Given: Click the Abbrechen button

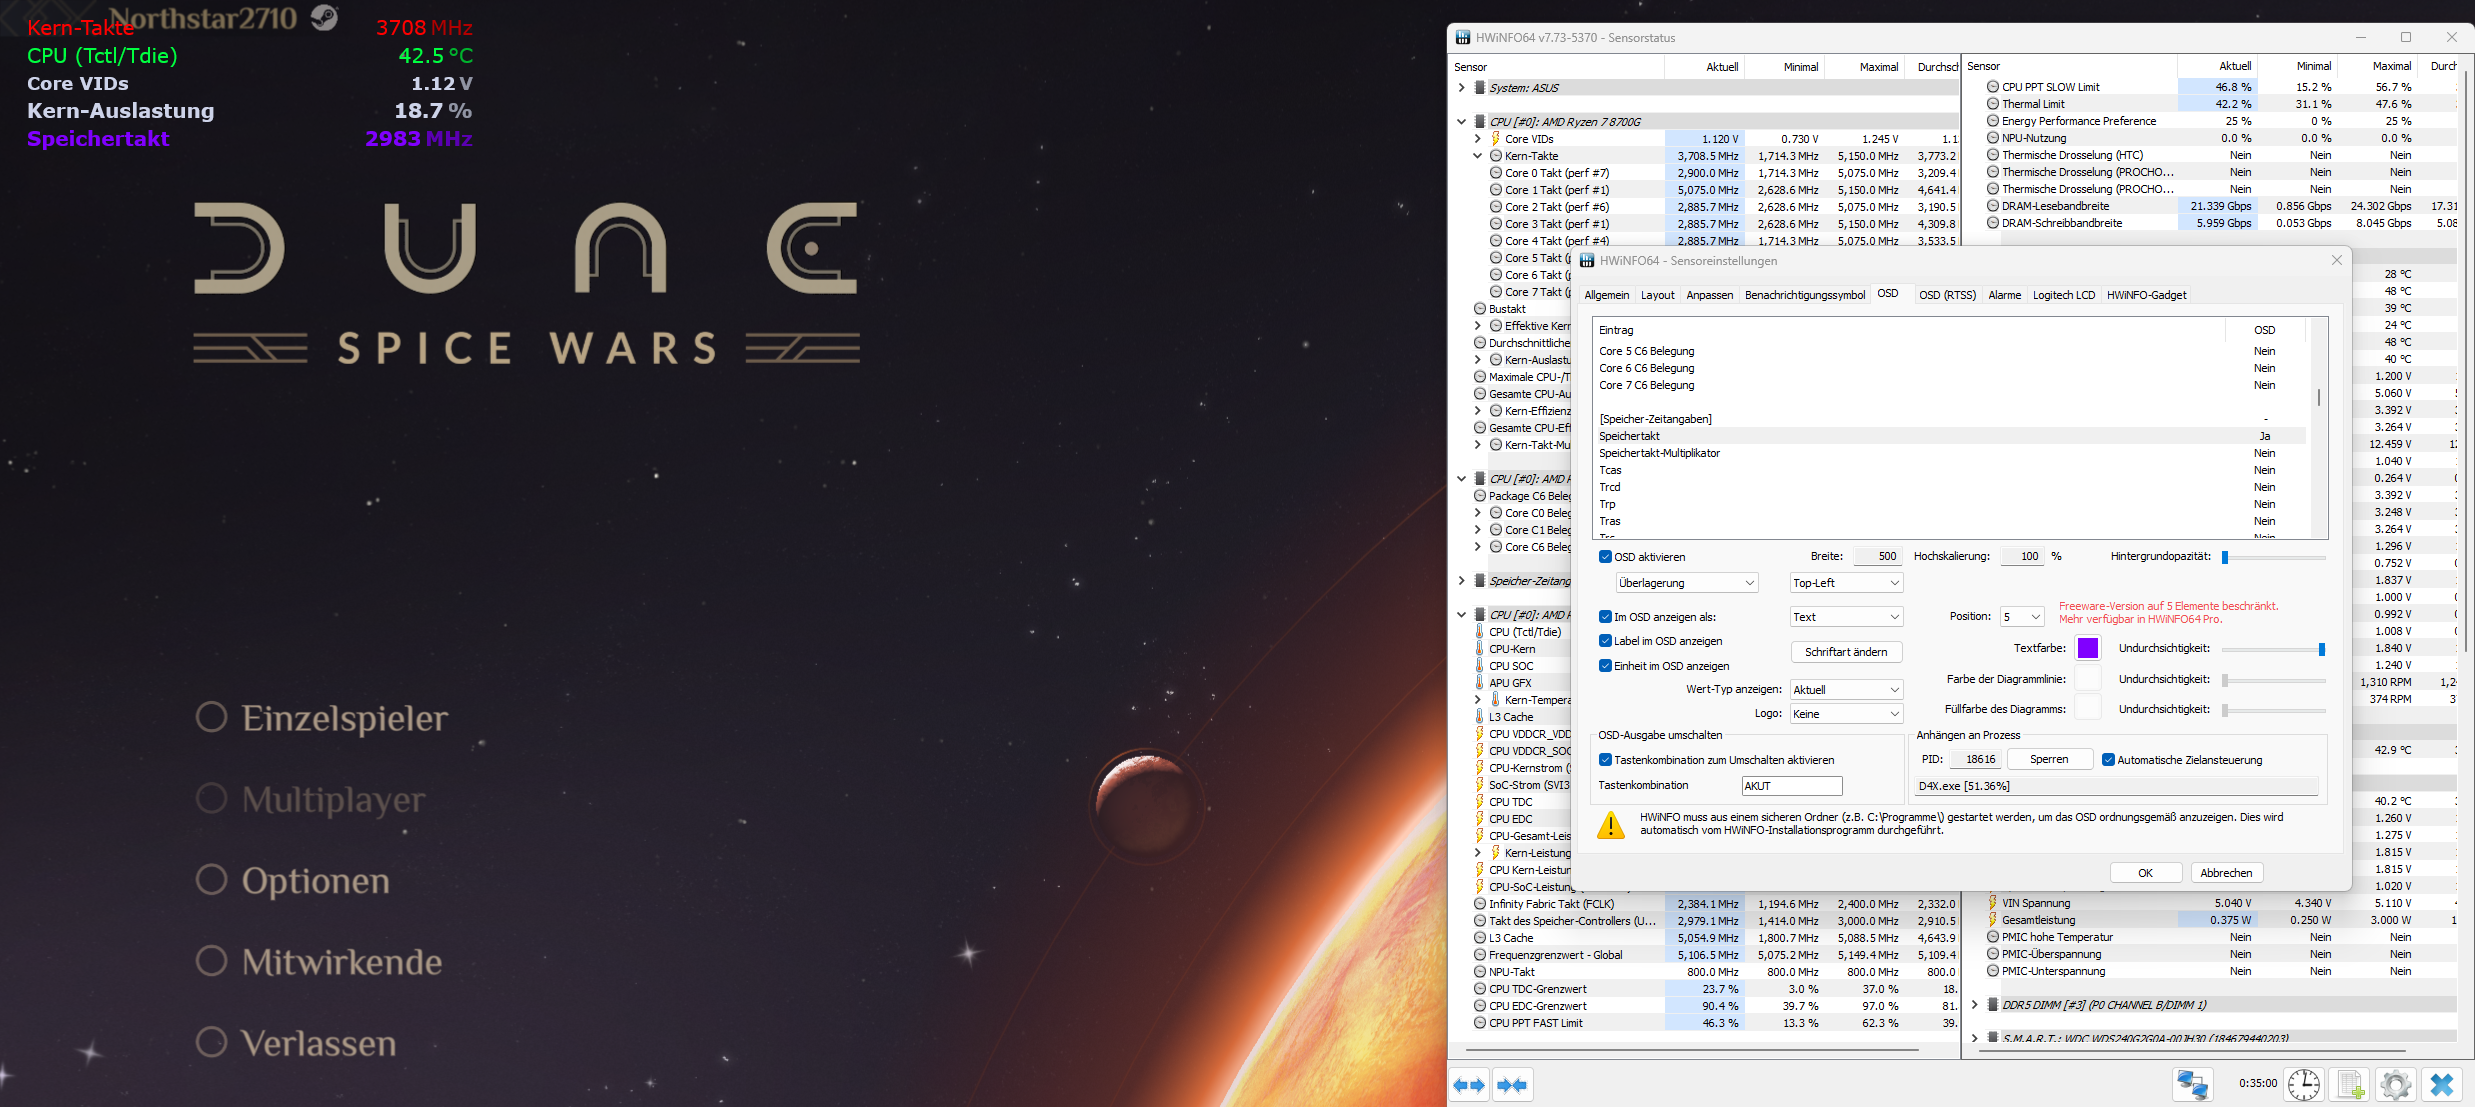Looking at the screenshot, I should click(2226, 873).
